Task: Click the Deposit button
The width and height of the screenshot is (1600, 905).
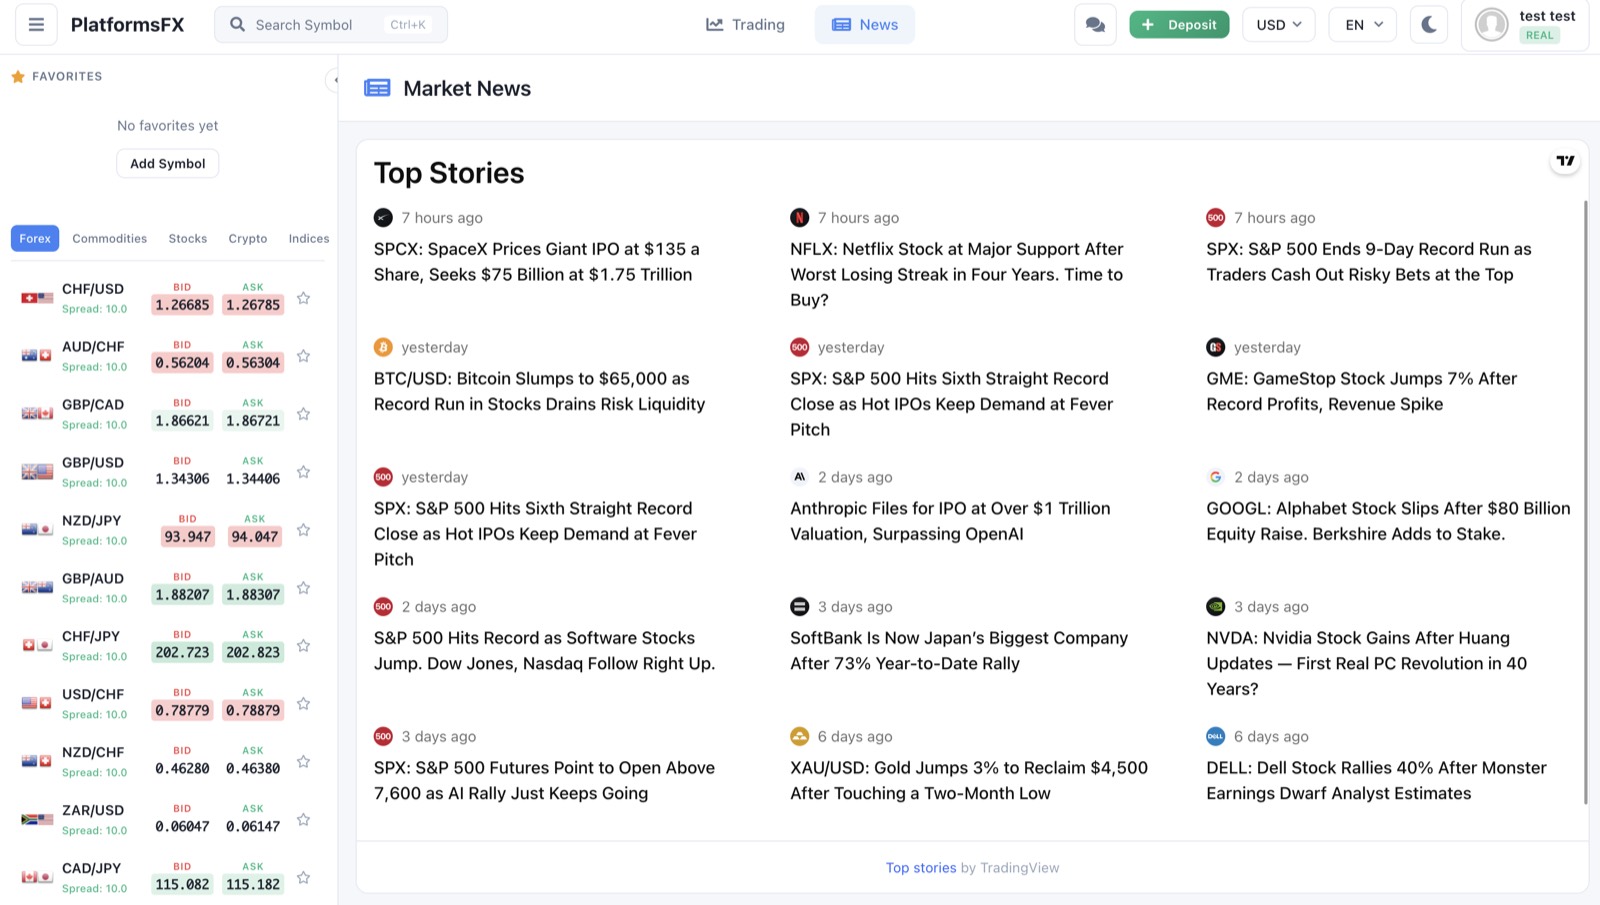Action: pyautogui.click(x=1179, y=25)
